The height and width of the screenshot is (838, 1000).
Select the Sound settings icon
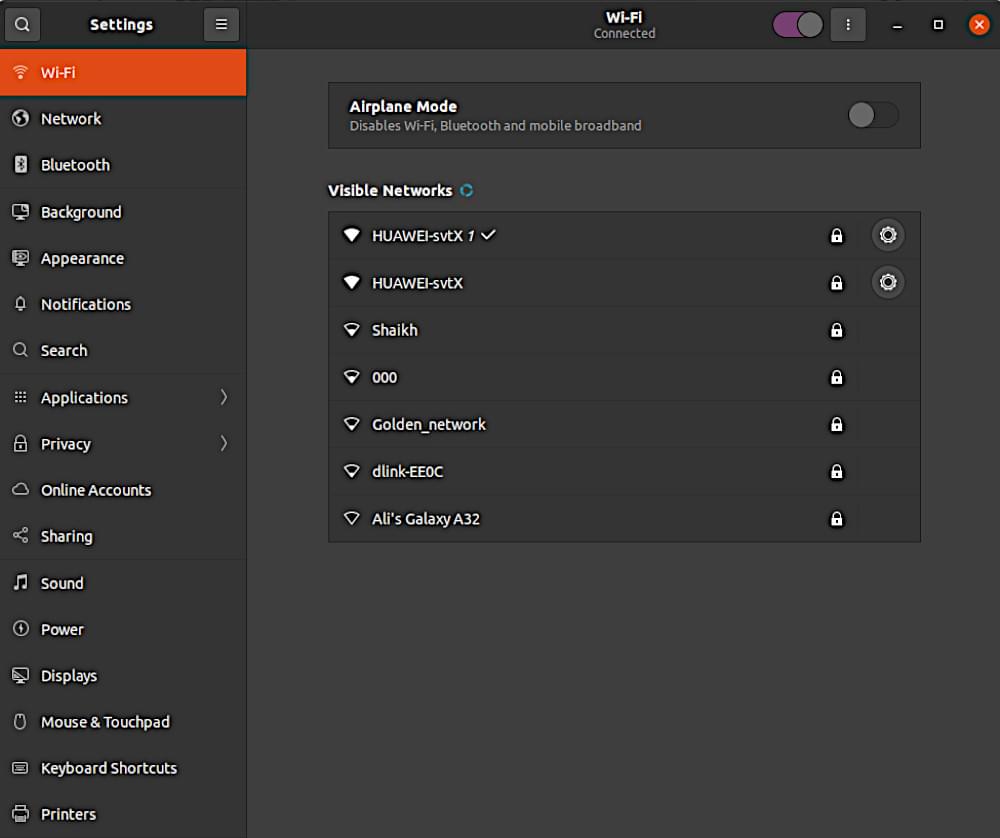click(x=20, y=583)
